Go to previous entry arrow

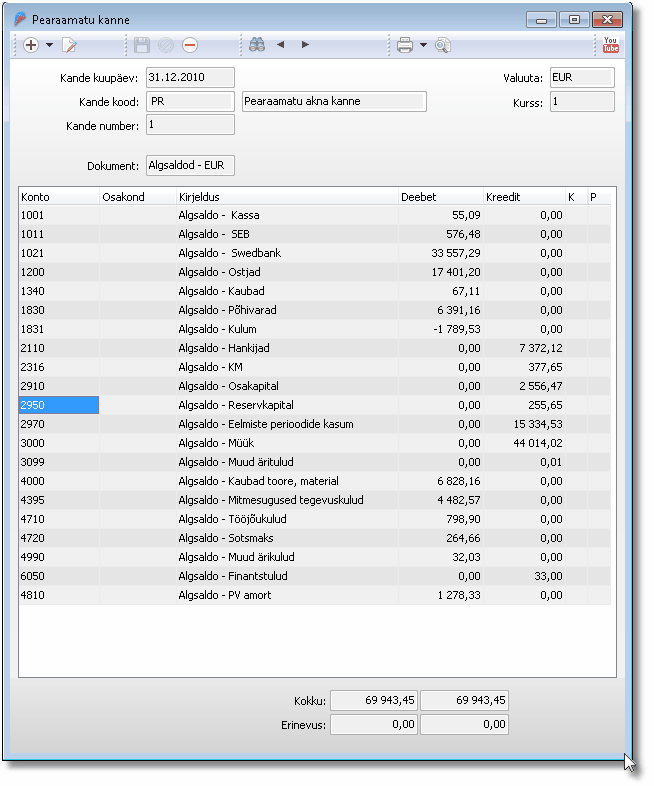281,45
